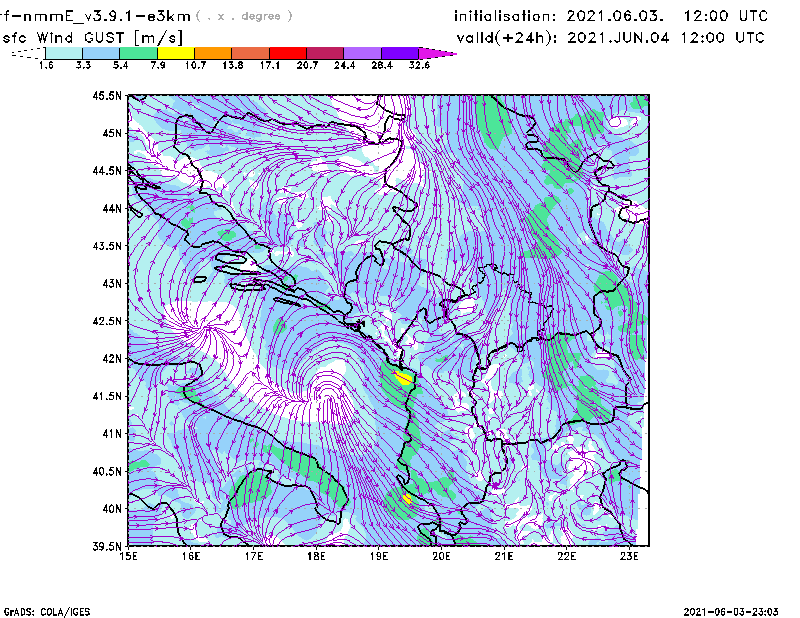Image resolution: width=800 pixels, height=618 pixels.
Task: Click the 23E longitude label
Action: (629, 556)
